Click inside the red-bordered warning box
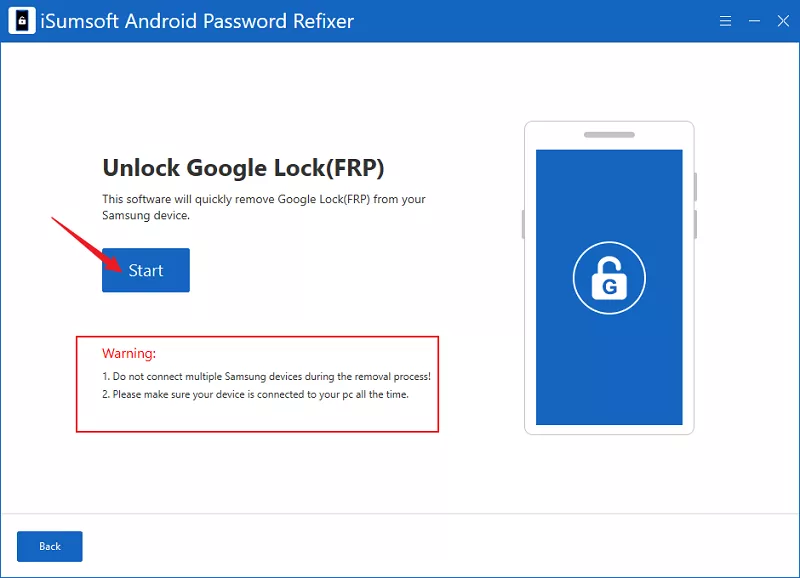Viewport: 800px width, 578px height. point(258,384)
